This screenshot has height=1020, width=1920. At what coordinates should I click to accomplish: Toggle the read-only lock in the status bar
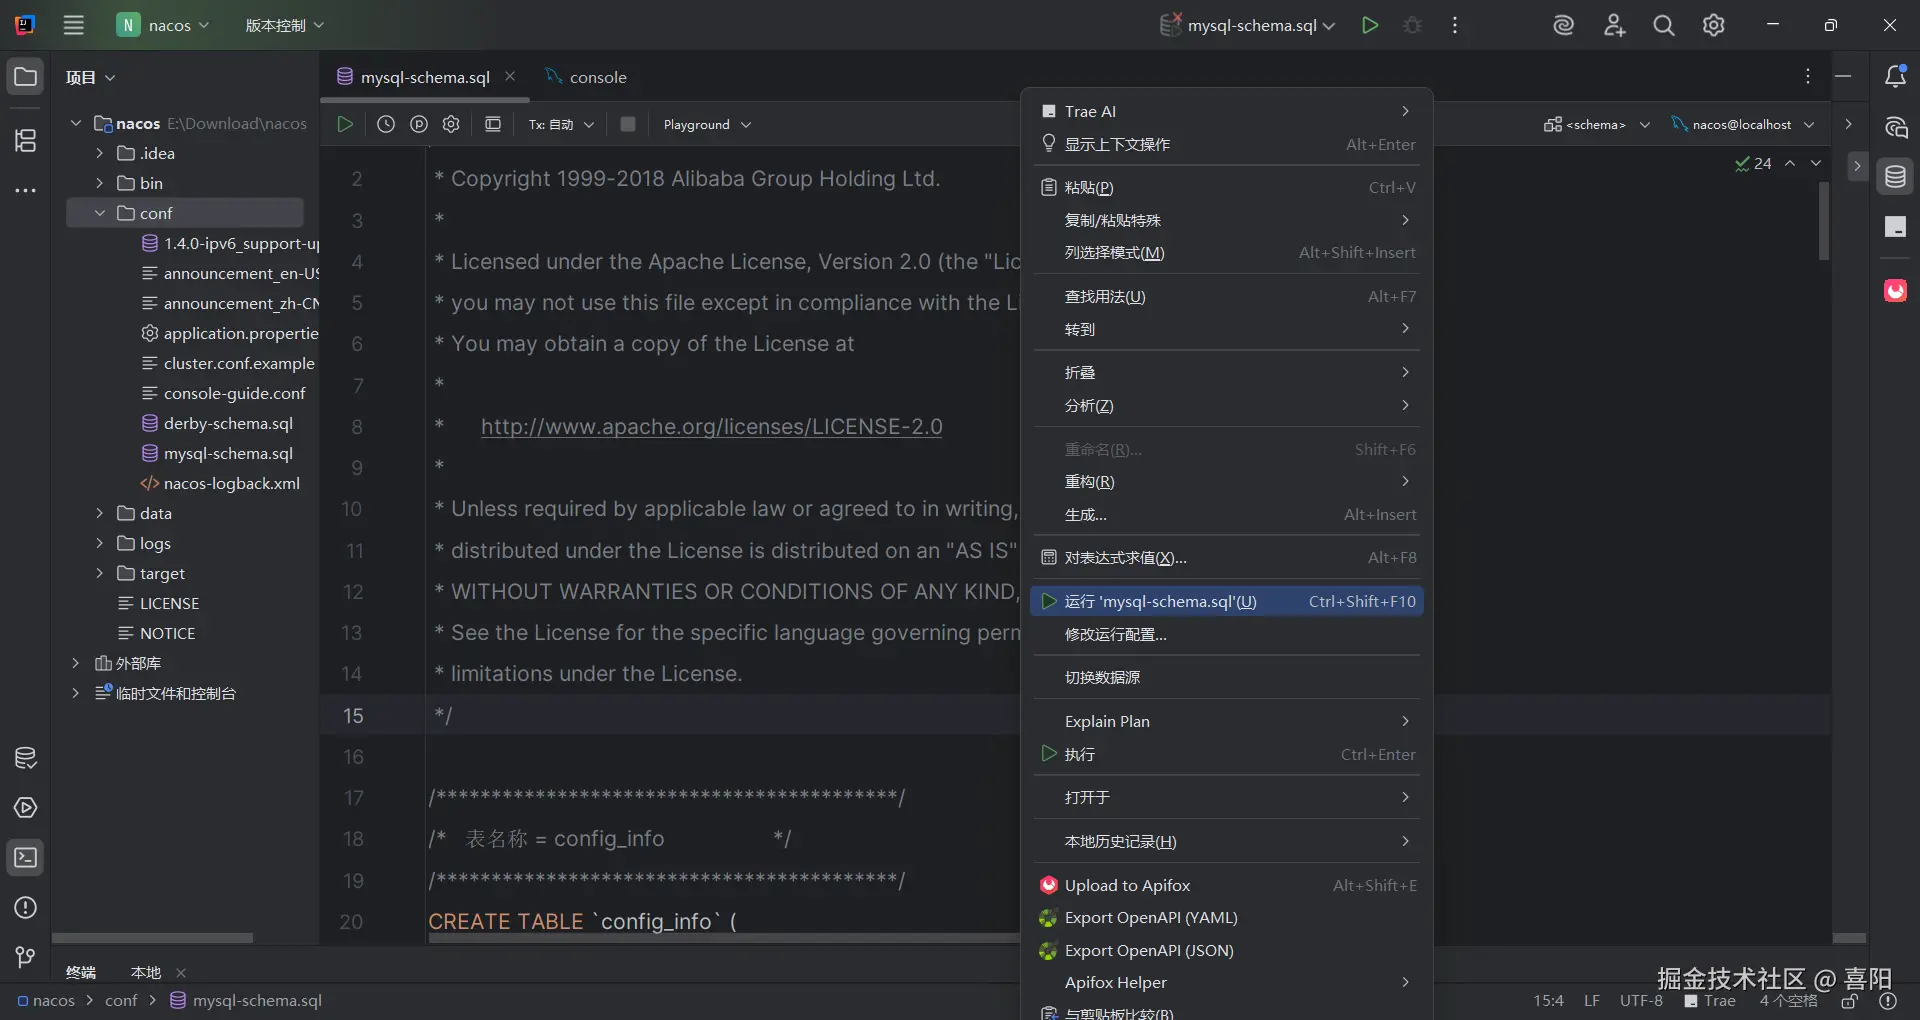(1850, 1001)
